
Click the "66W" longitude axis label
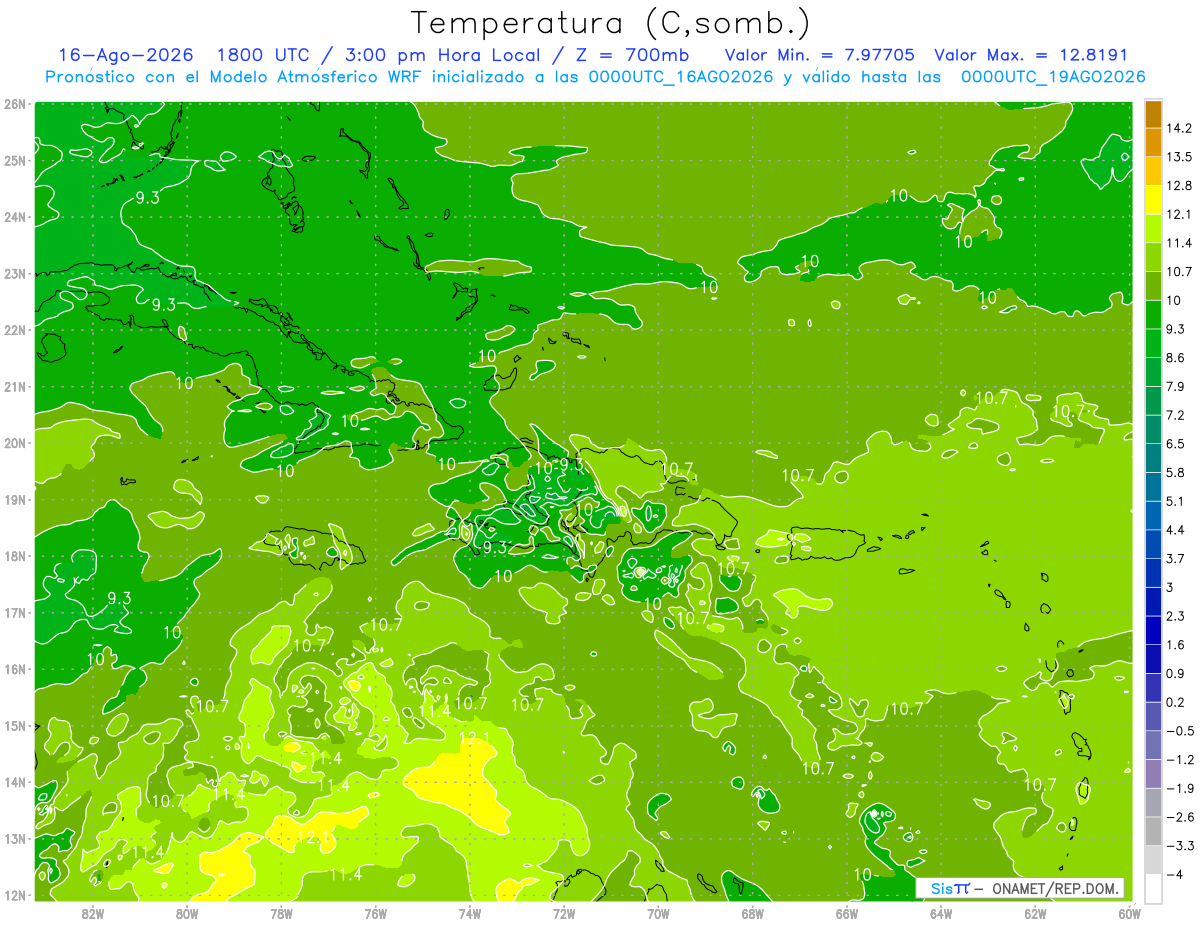(847, 913)
